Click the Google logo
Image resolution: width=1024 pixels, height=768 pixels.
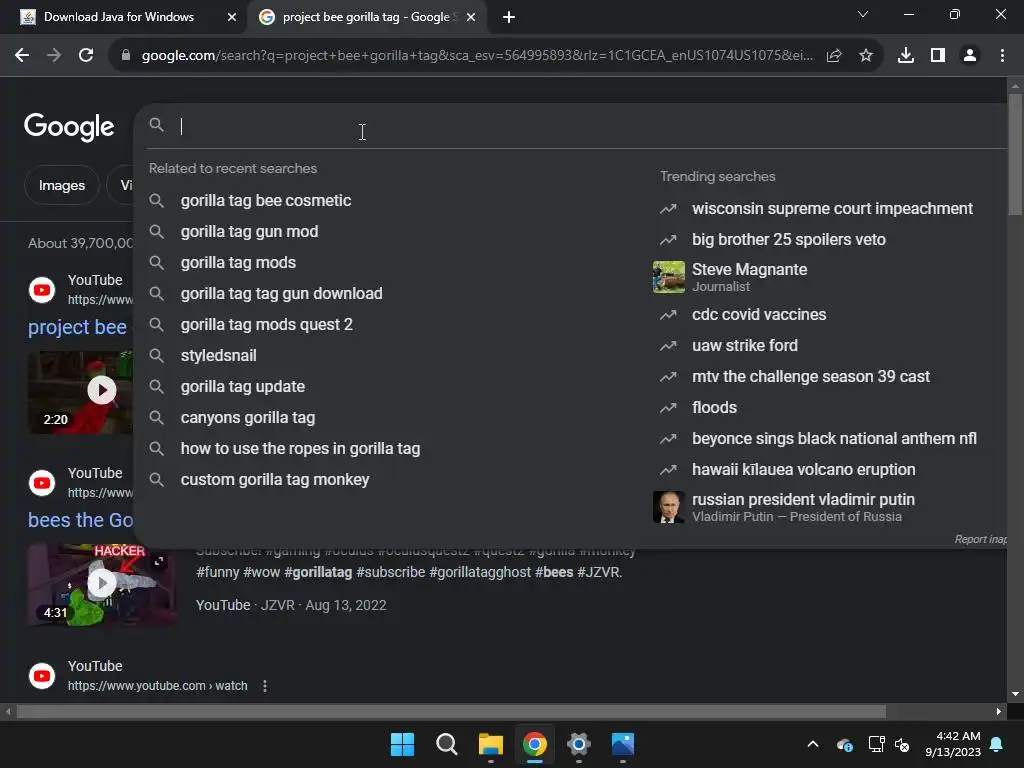[x=69, y=127]
